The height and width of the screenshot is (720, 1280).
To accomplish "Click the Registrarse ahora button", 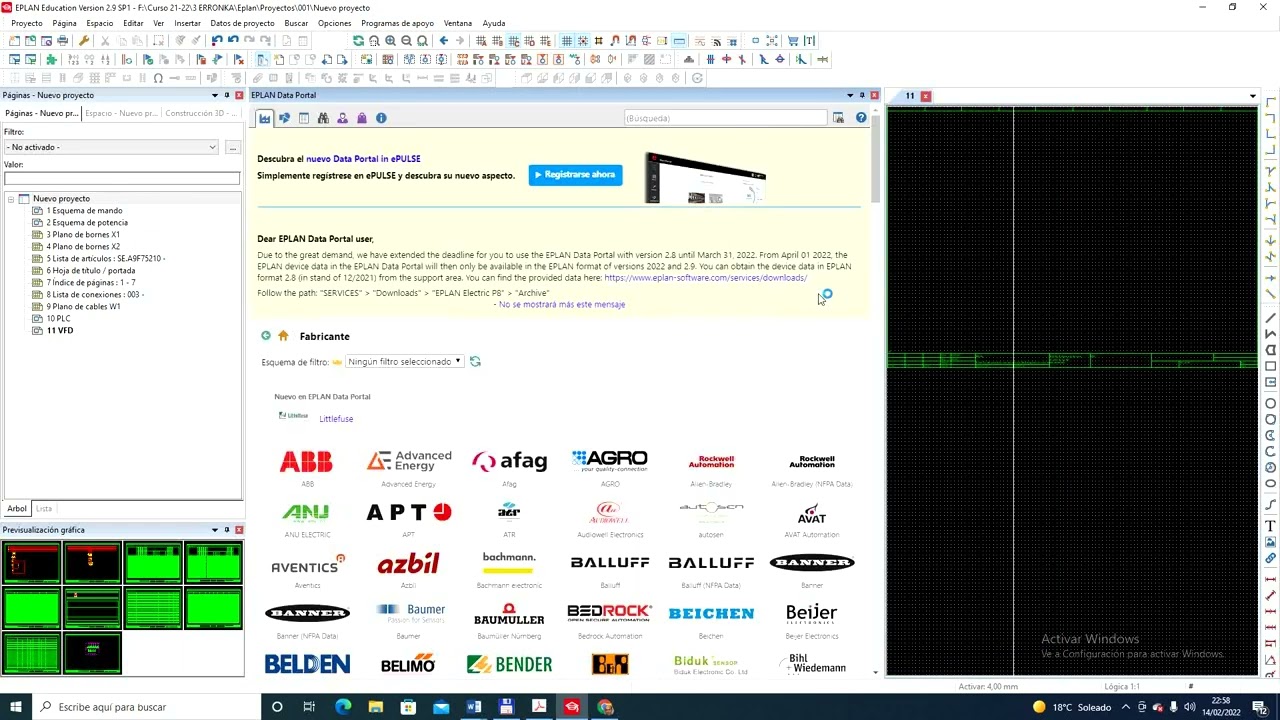I will (575, 175).
